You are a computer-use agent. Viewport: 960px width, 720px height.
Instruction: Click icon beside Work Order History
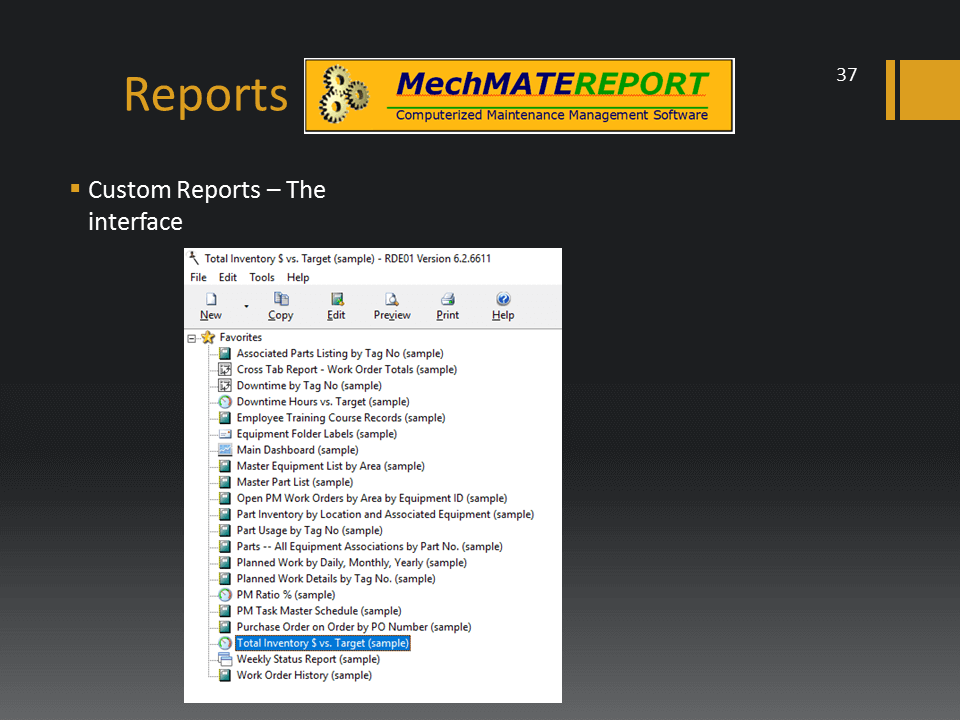(225, 675)
